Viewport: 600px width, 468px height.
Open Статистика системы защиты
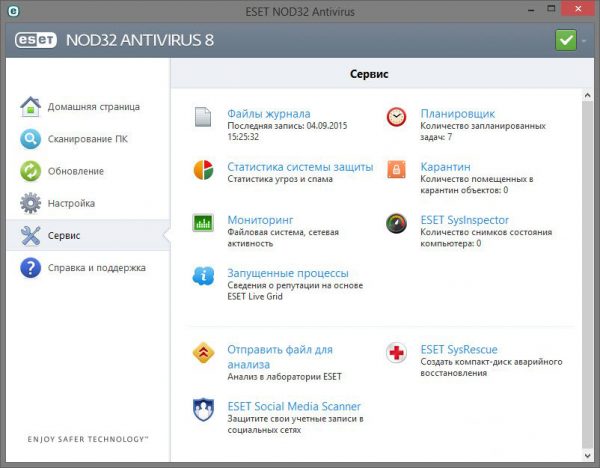300,167
